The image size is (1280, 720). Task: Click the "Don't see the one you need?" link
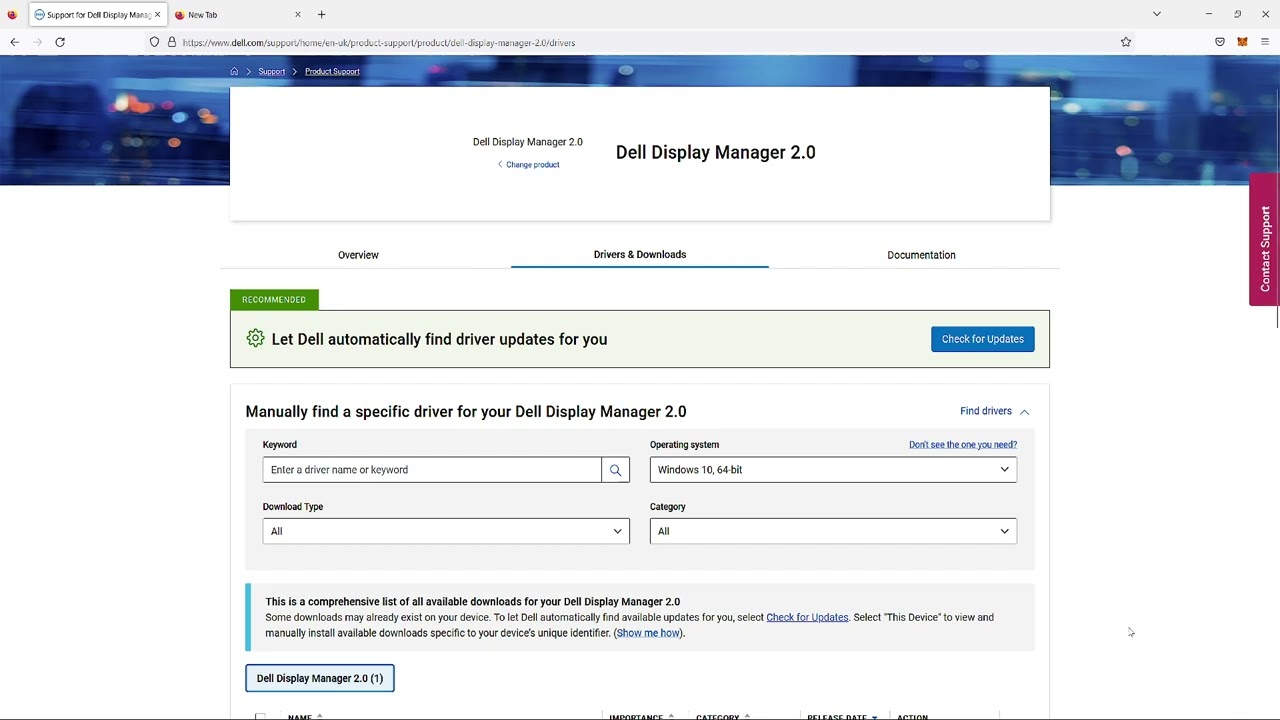[963, 445]
